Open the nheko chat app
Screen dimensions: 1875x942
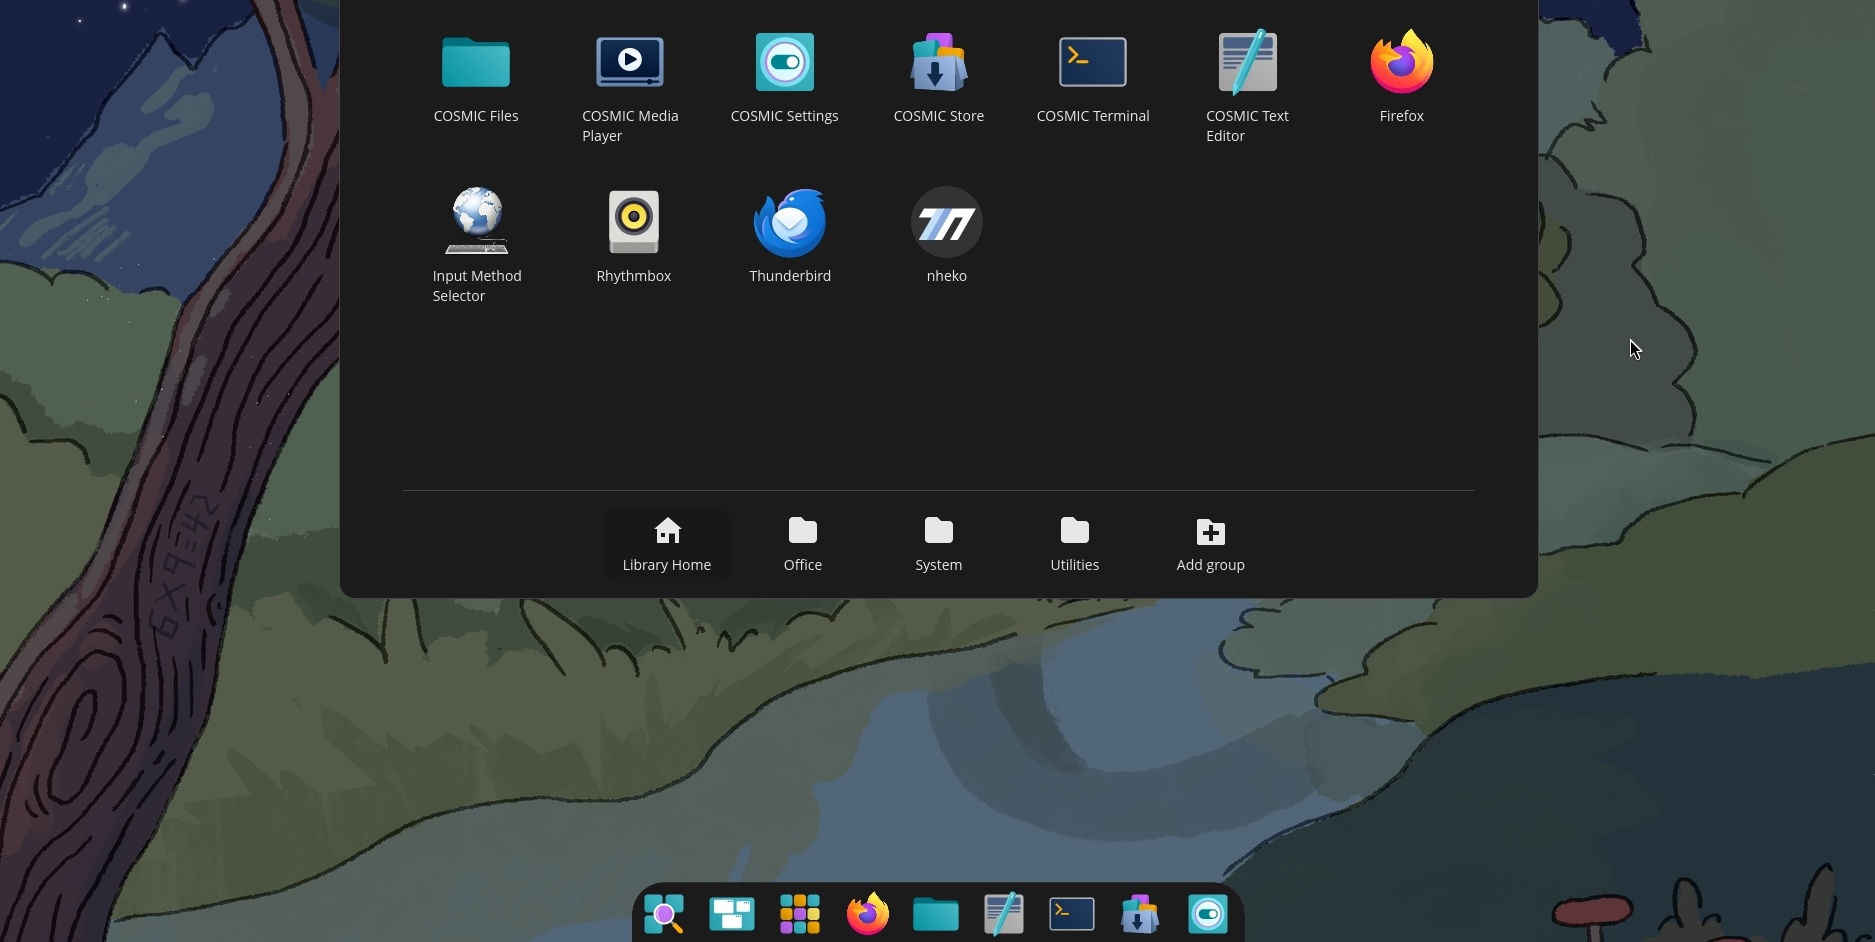tap(947, 236)
